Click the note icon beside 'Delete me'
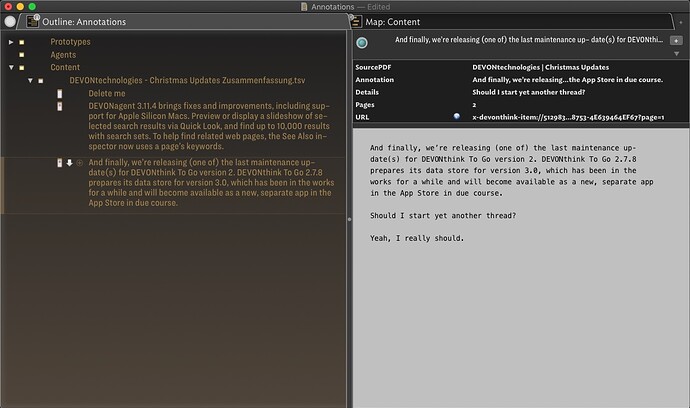Viewport: 690px width, 408px height. coord(59,94)
